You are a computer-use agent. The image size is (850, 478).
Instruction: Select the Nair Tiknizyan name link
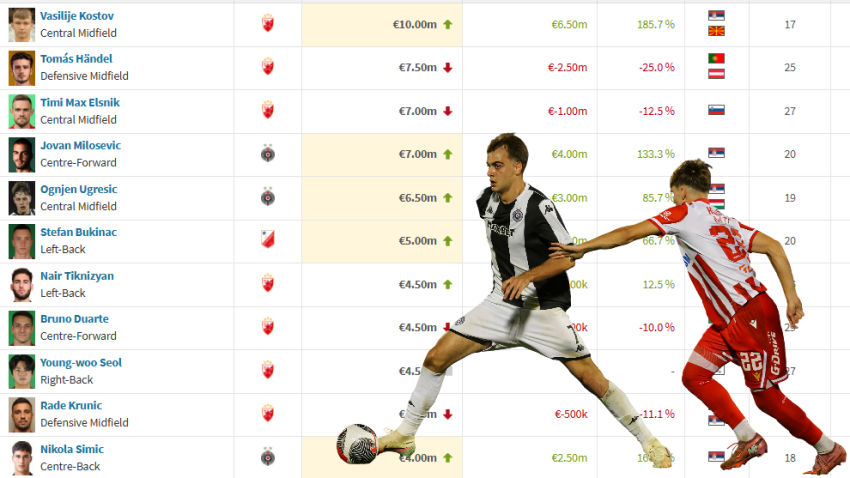pyautogui.click(x=77, y=276)
